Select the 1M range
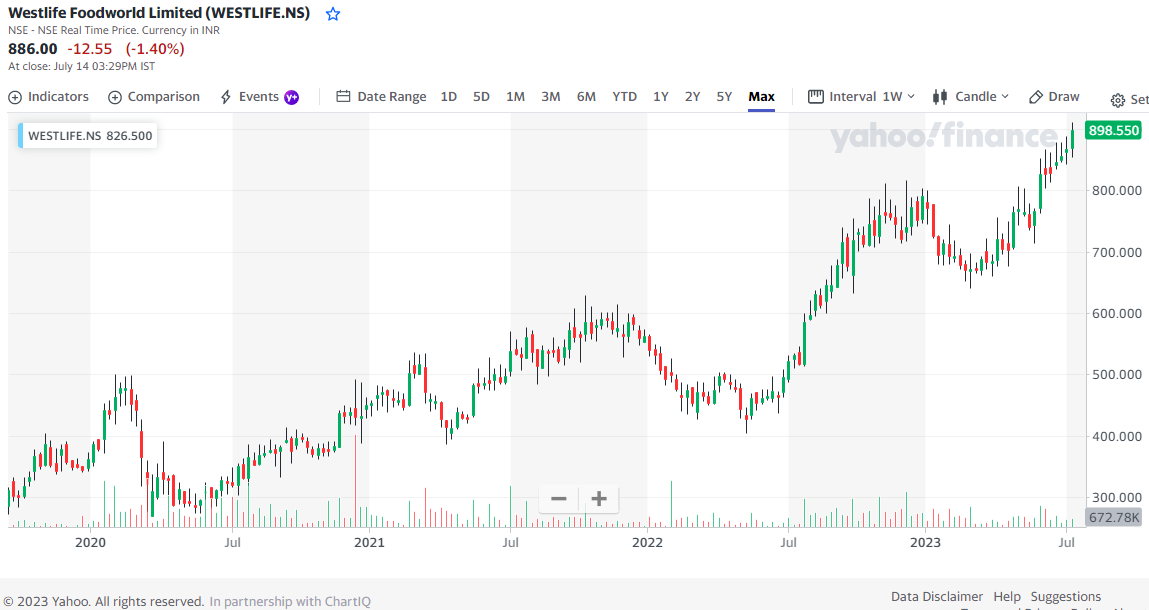 coord(515,97)
